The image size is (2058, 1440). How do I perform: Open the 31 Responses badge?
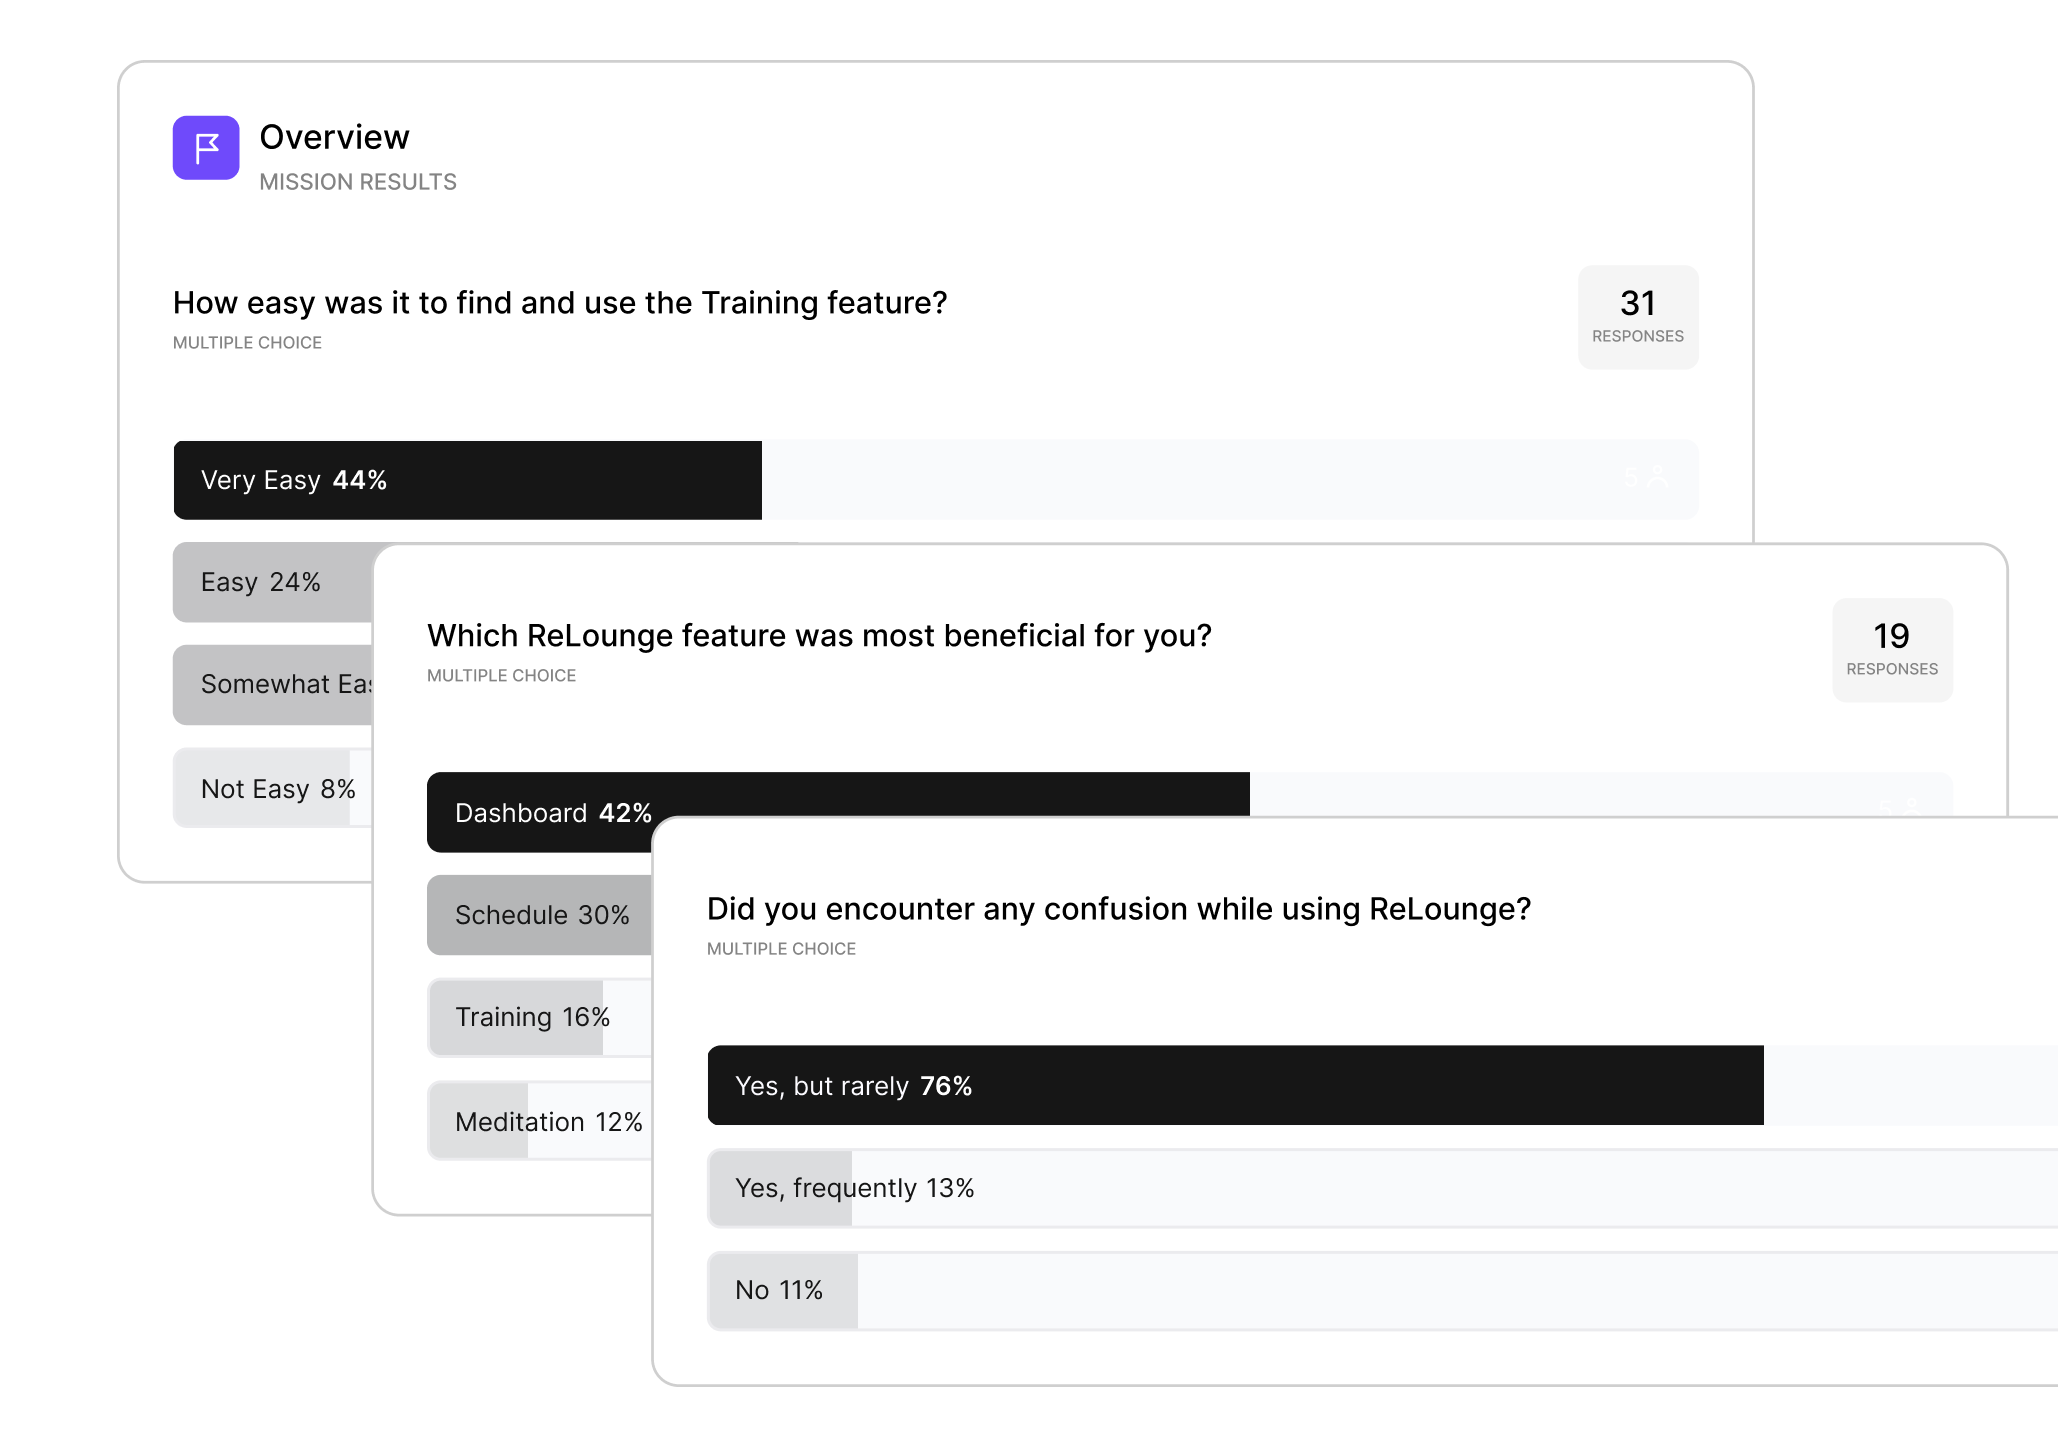pos(1638,317)
